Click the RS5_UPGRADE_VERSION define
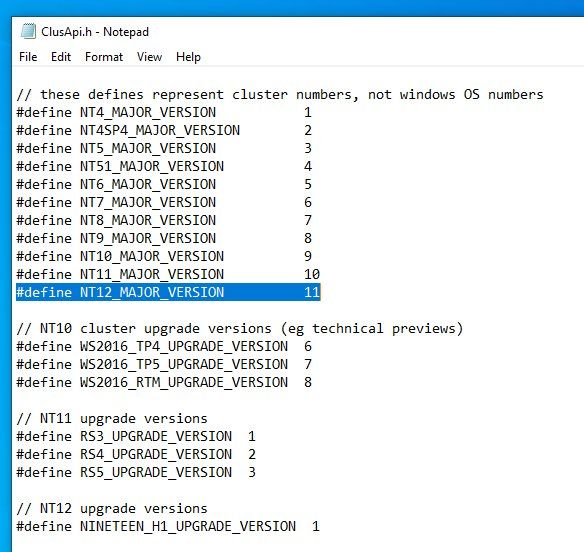The width and height of the screenshot is (584, 552). [x=136, y=472]
